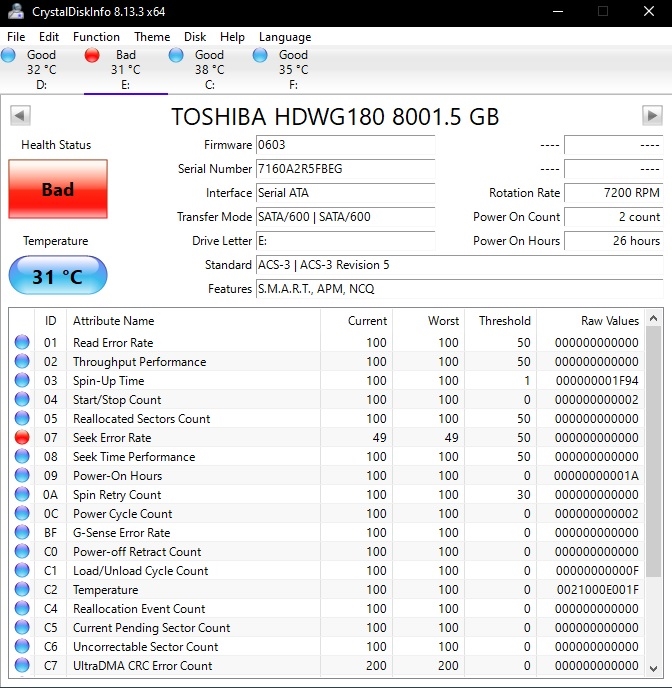Viewport: 672px width, 688px height.
Task: Open the Disk menu
Action: pos(195,37)
